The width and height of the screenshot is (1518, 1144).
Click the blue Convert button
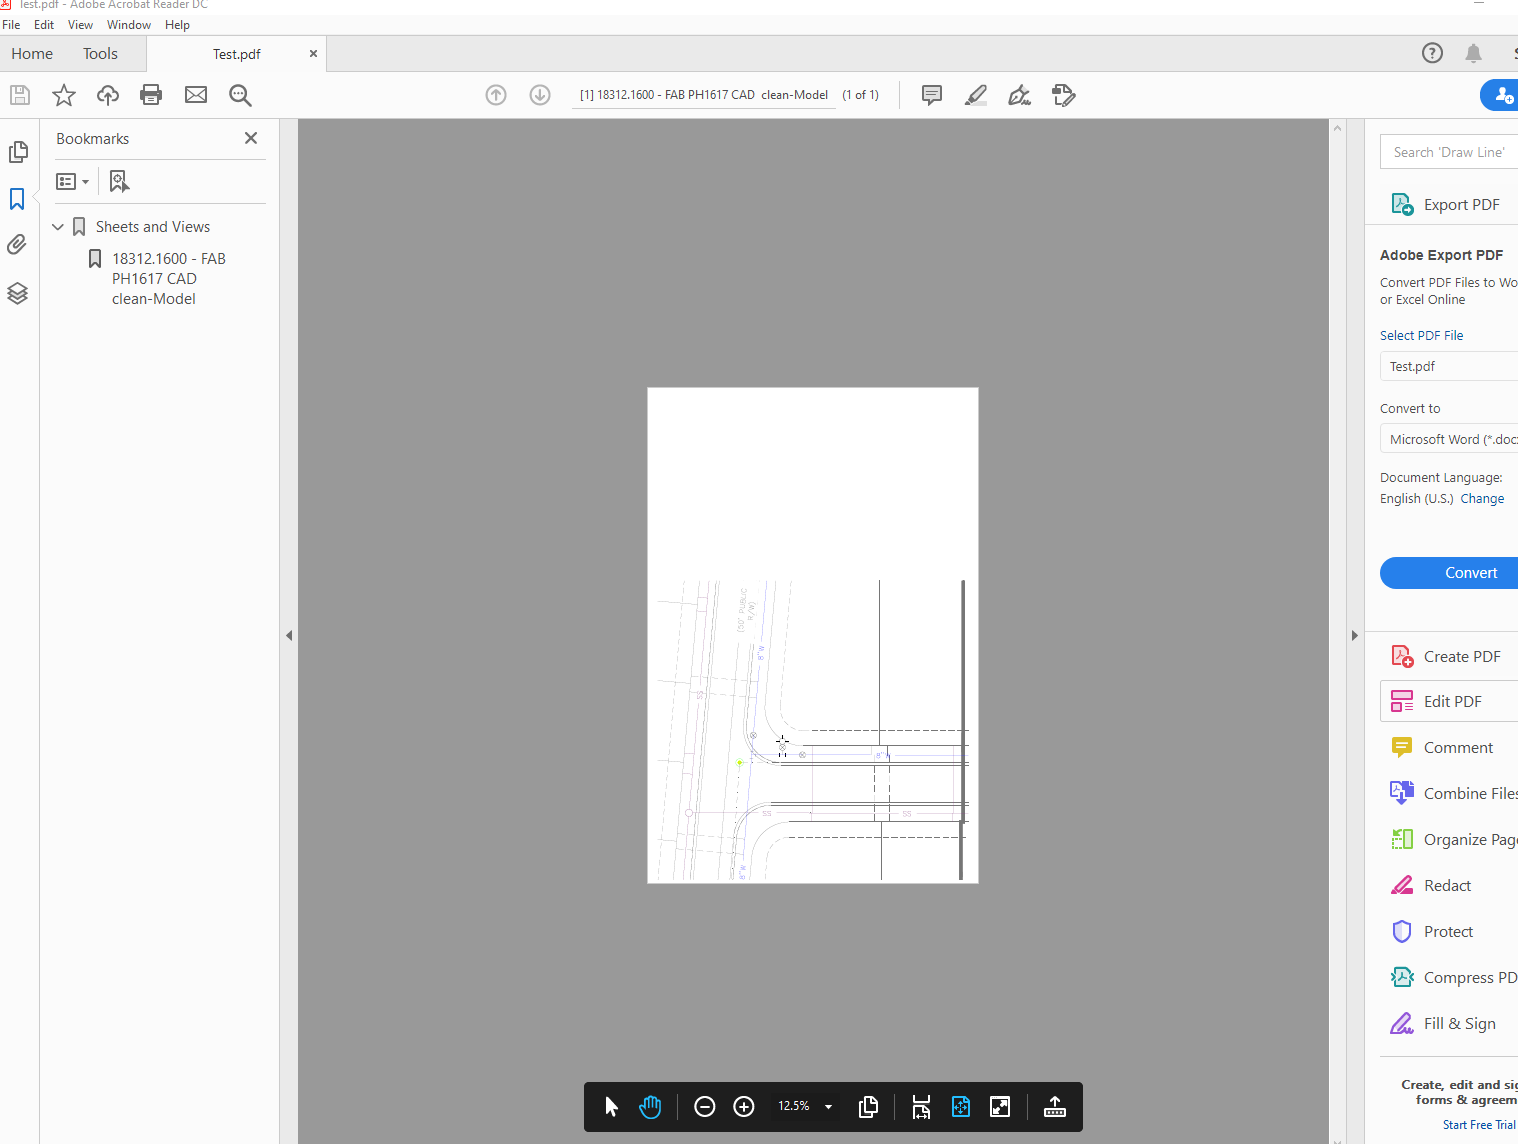(x=1449, y=573)
